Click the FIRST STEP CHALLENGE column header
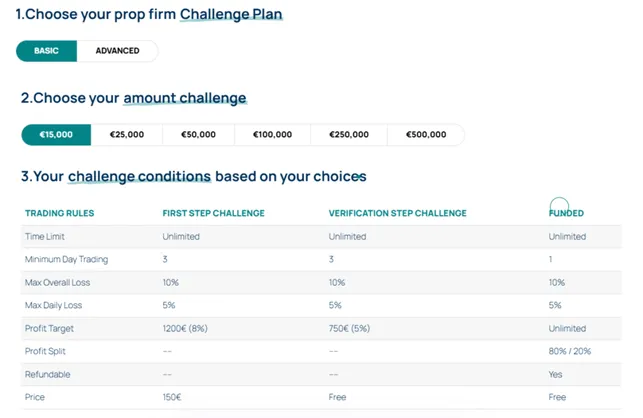The width and height of the screenshot is (643, 418). [x=213, y=213]
